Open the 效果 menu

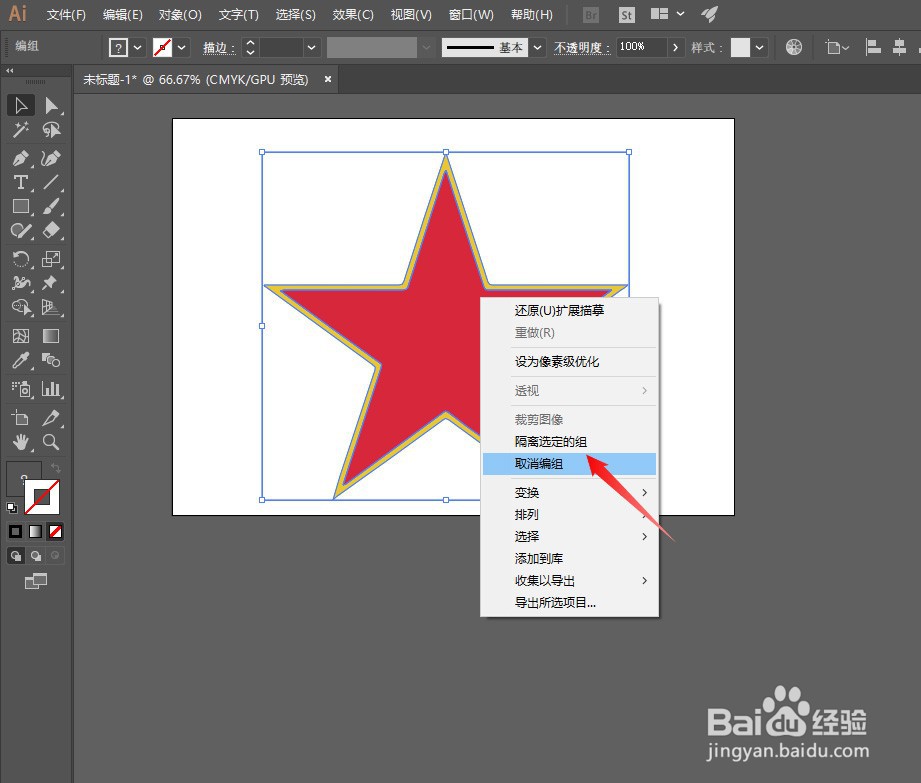351,14
